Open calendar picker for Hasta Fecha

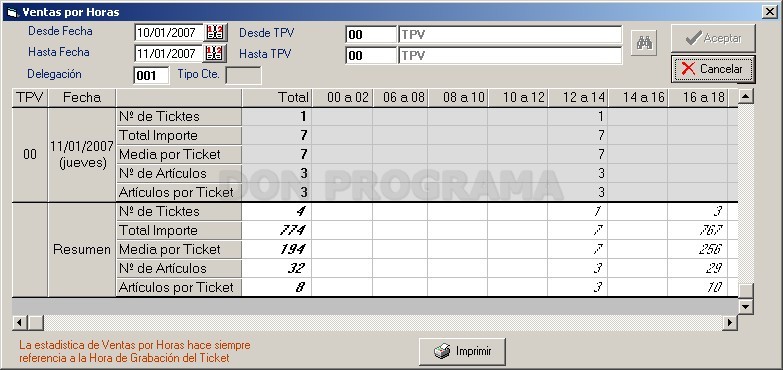point(216,53)
